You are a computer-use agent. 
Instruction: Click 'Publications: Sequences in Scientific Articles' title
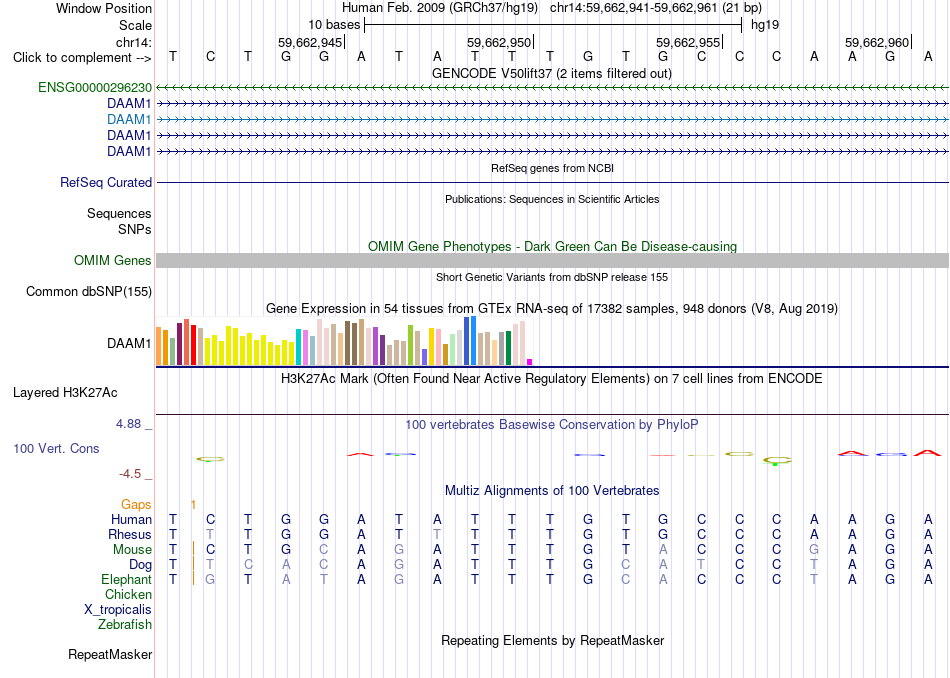tap(552, 199)
